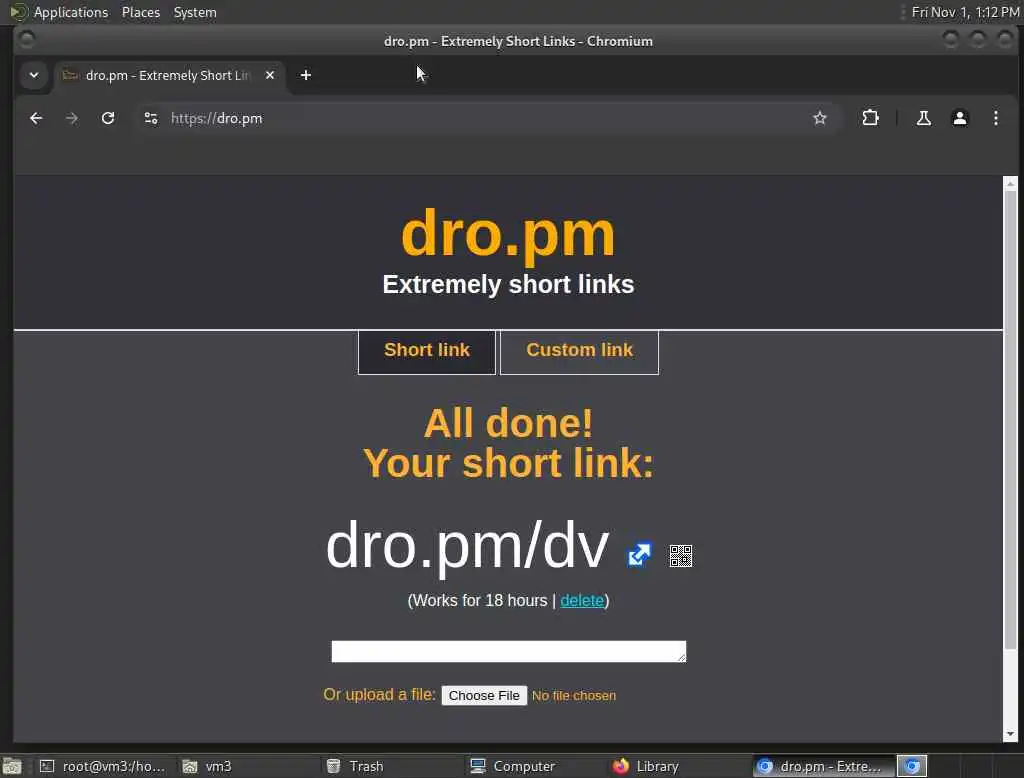1024x778 pixels.
Task: Click the 'Works for 18 hours' text
Action: [x=480, y=600]
